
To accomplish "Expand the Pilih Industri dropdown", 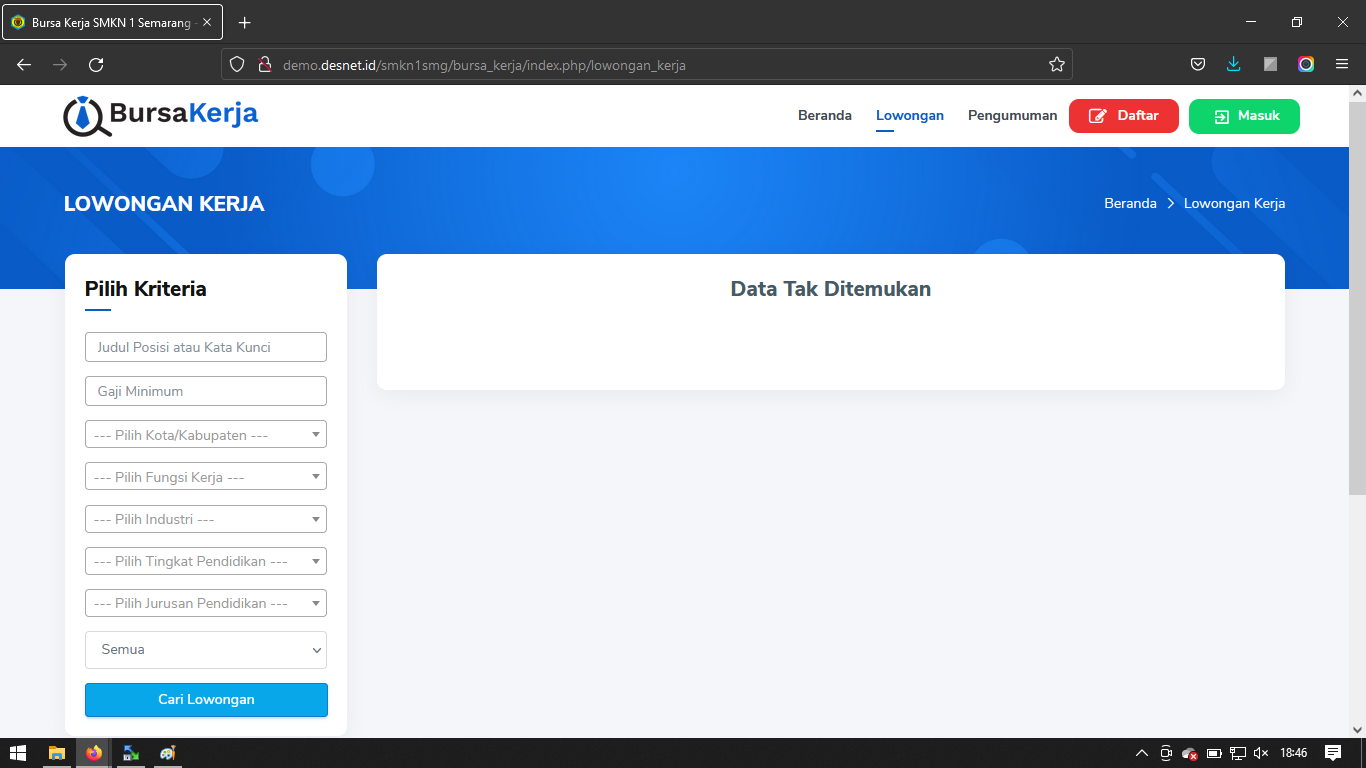I will 206,519.
